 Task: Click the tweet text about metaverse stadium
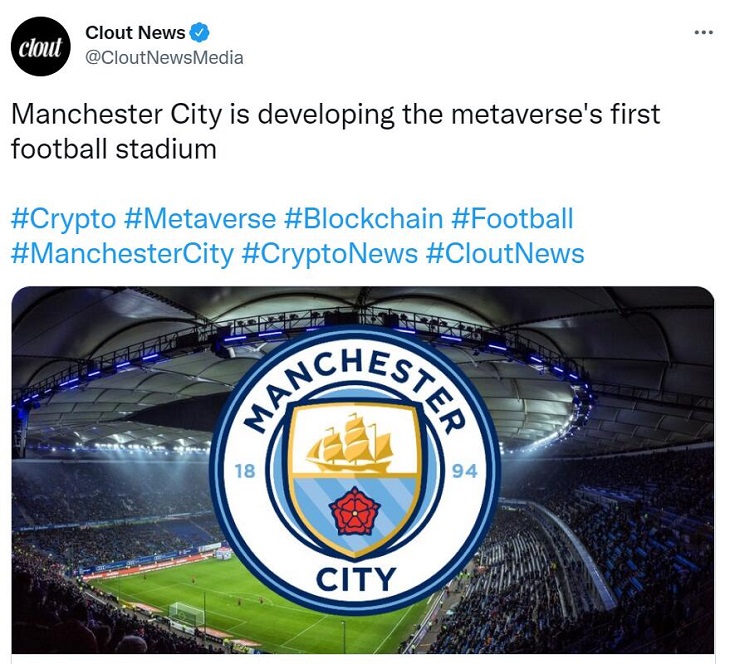[x=335, y=131]
